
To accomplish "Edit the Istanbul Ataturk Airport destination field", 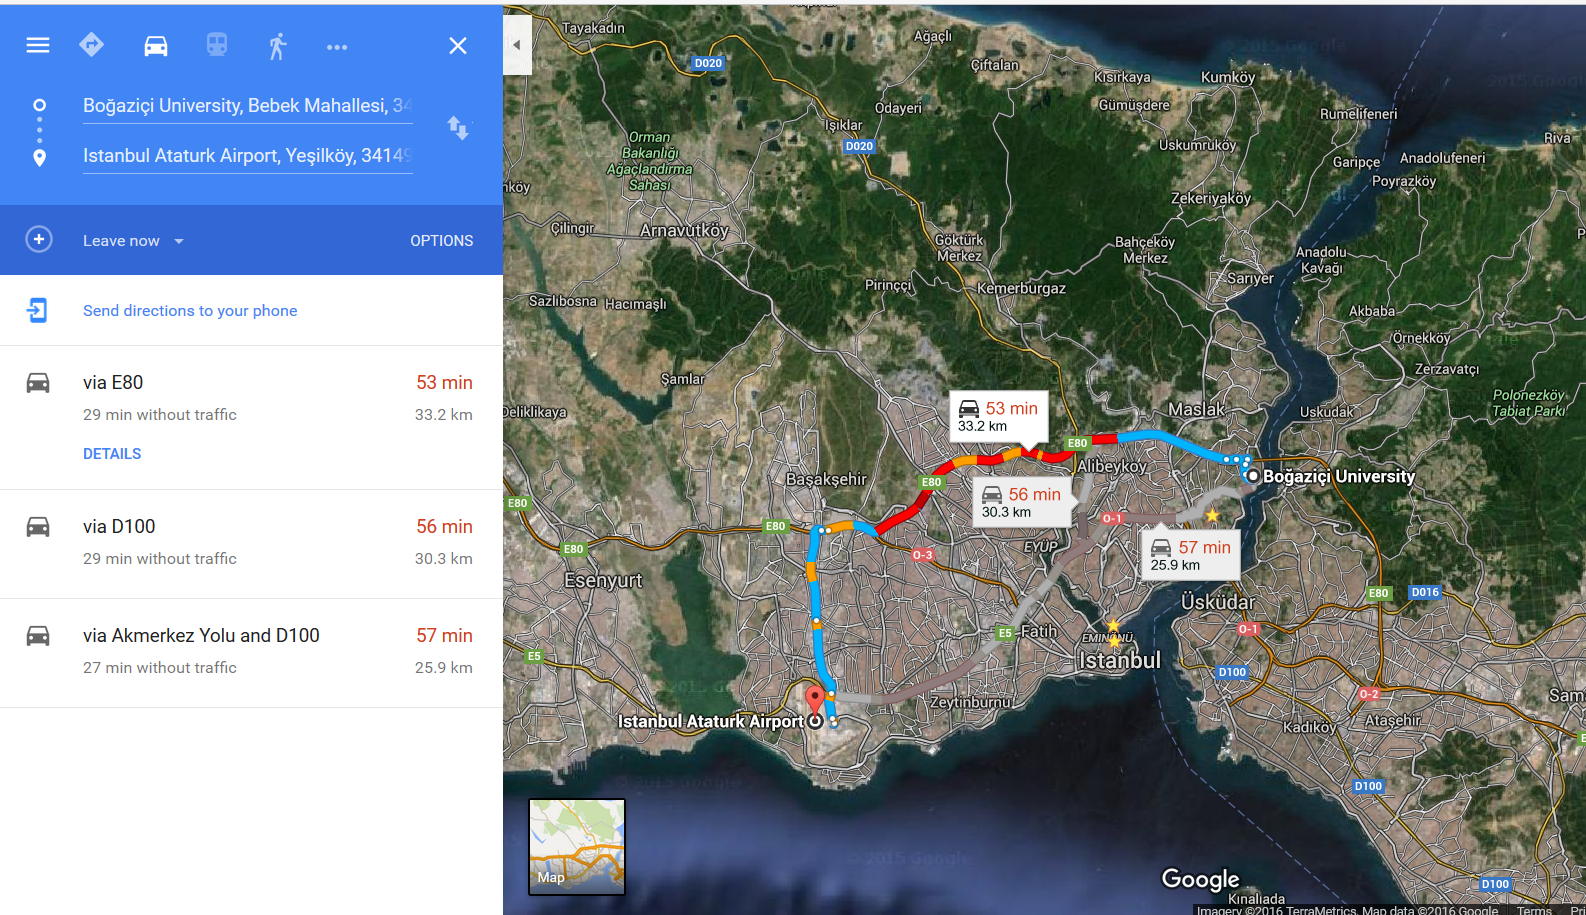I will (x=248, y=156).
